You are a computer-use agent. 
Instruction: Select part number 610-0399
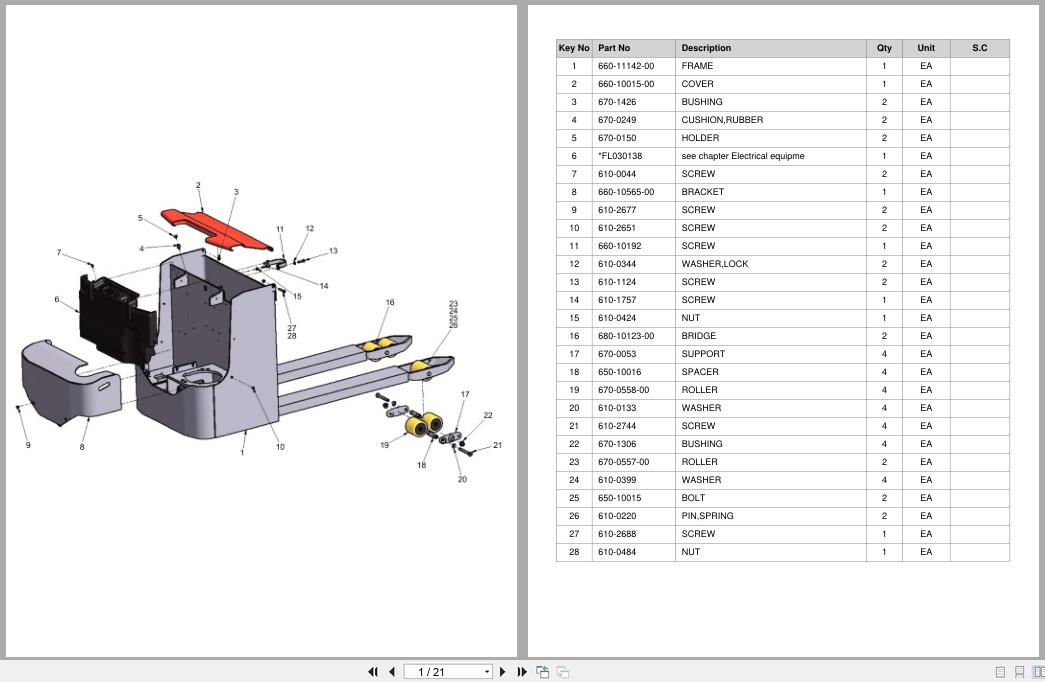click(x=617, y=480)
